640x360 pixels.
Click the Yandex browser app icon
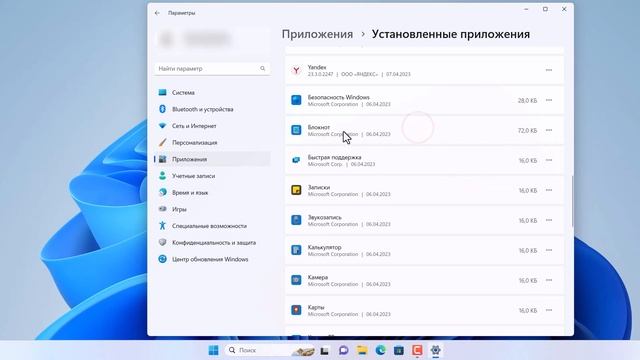296,70
